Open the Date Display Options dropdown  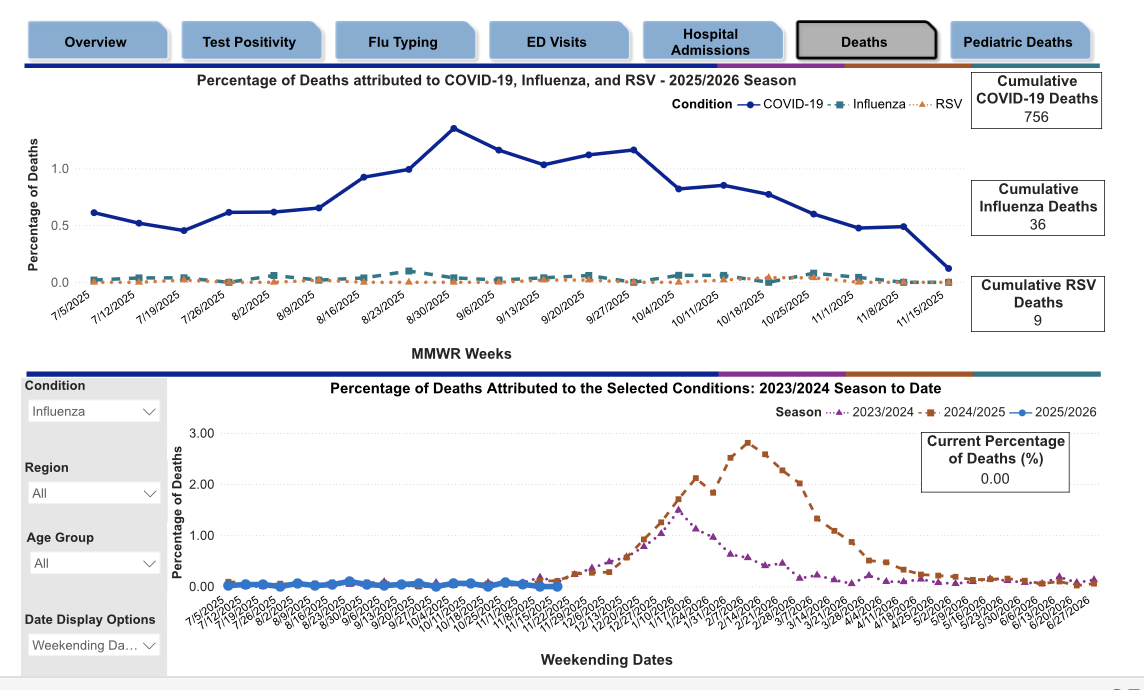[x=93, y=645]
